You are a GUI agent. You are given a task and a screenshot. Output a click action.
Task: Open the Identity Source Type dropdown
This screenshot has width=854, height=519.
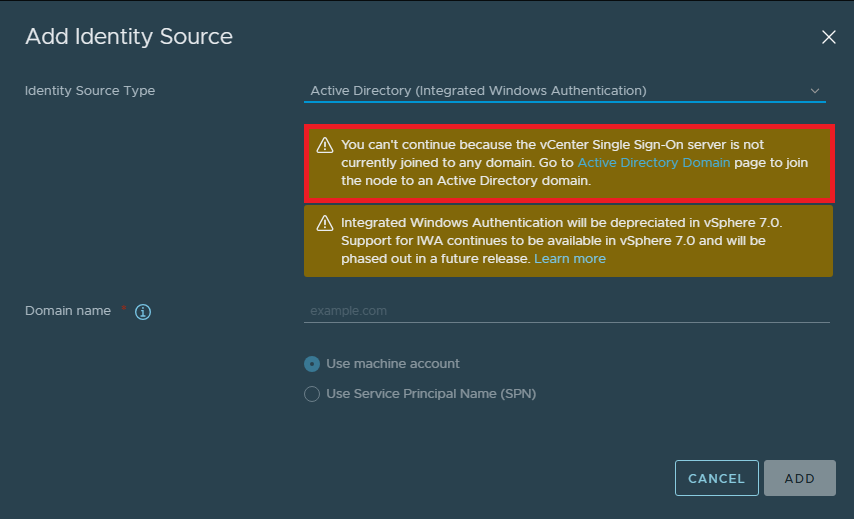pos(565,90)
